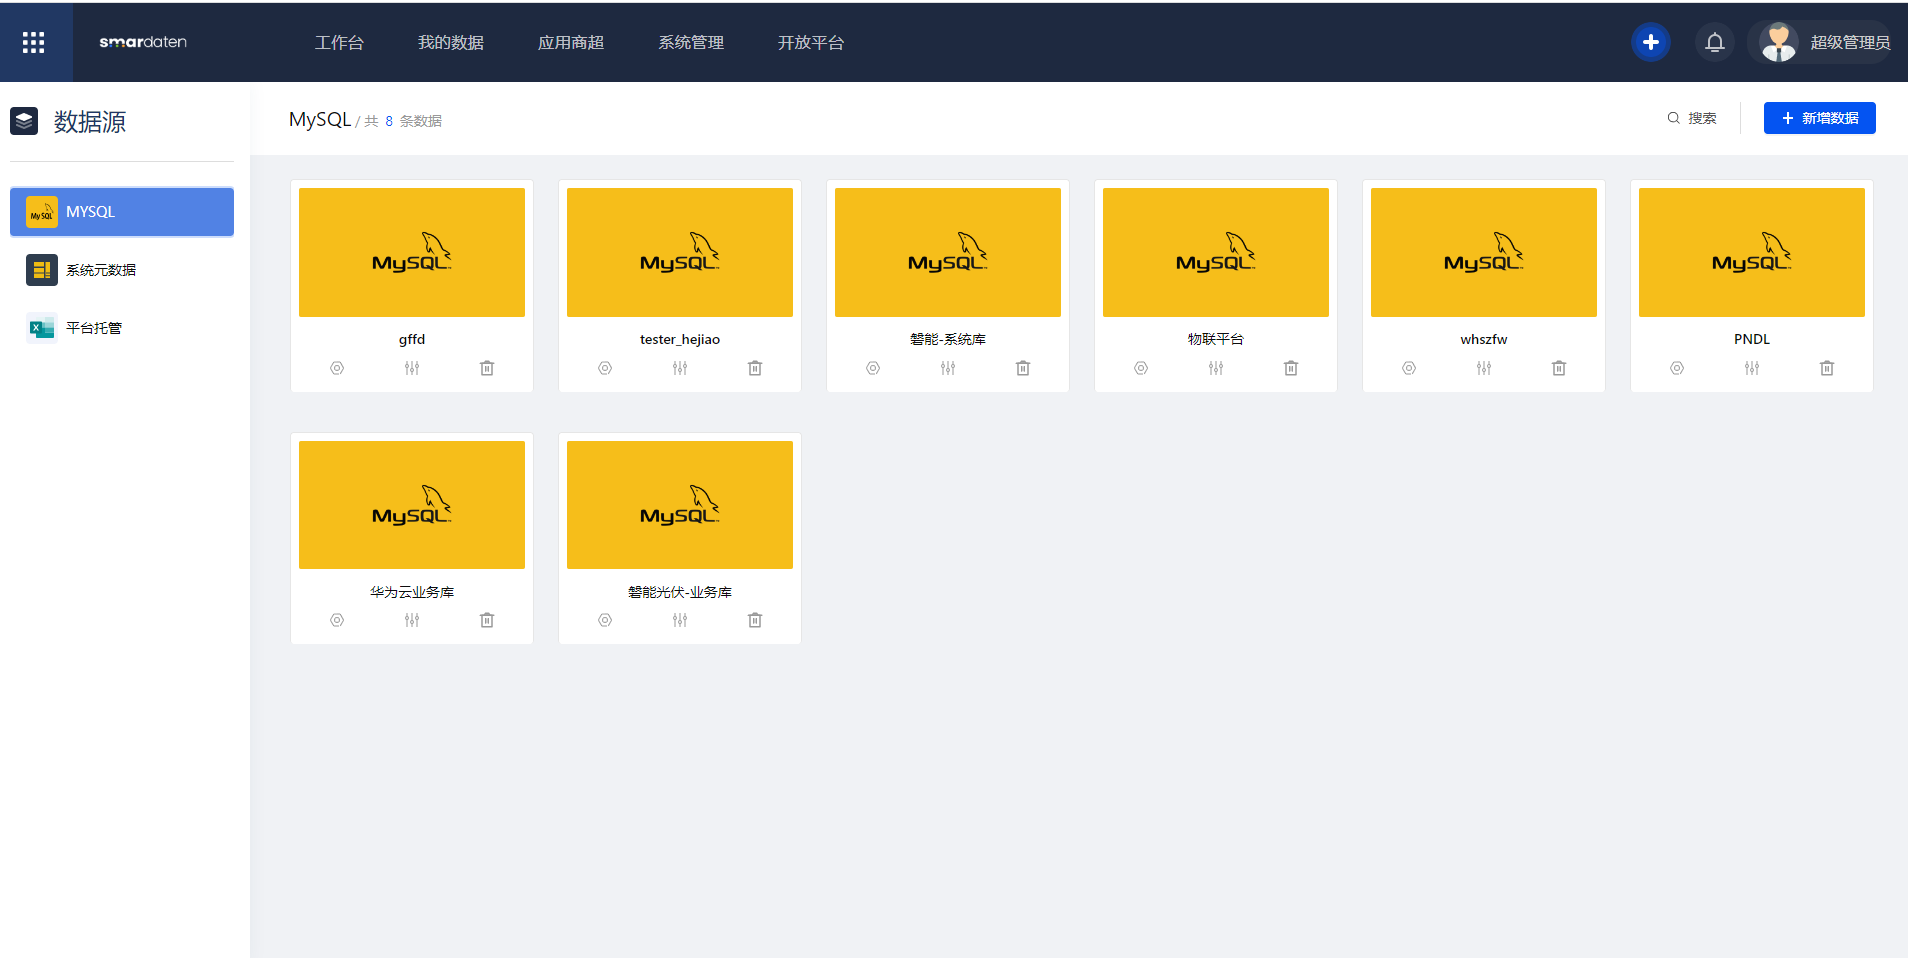The height and width of the screenshot is (958, 1908).
Task: Click the 磐能-系统库 MySQL thumbnail
Action: 948,252
